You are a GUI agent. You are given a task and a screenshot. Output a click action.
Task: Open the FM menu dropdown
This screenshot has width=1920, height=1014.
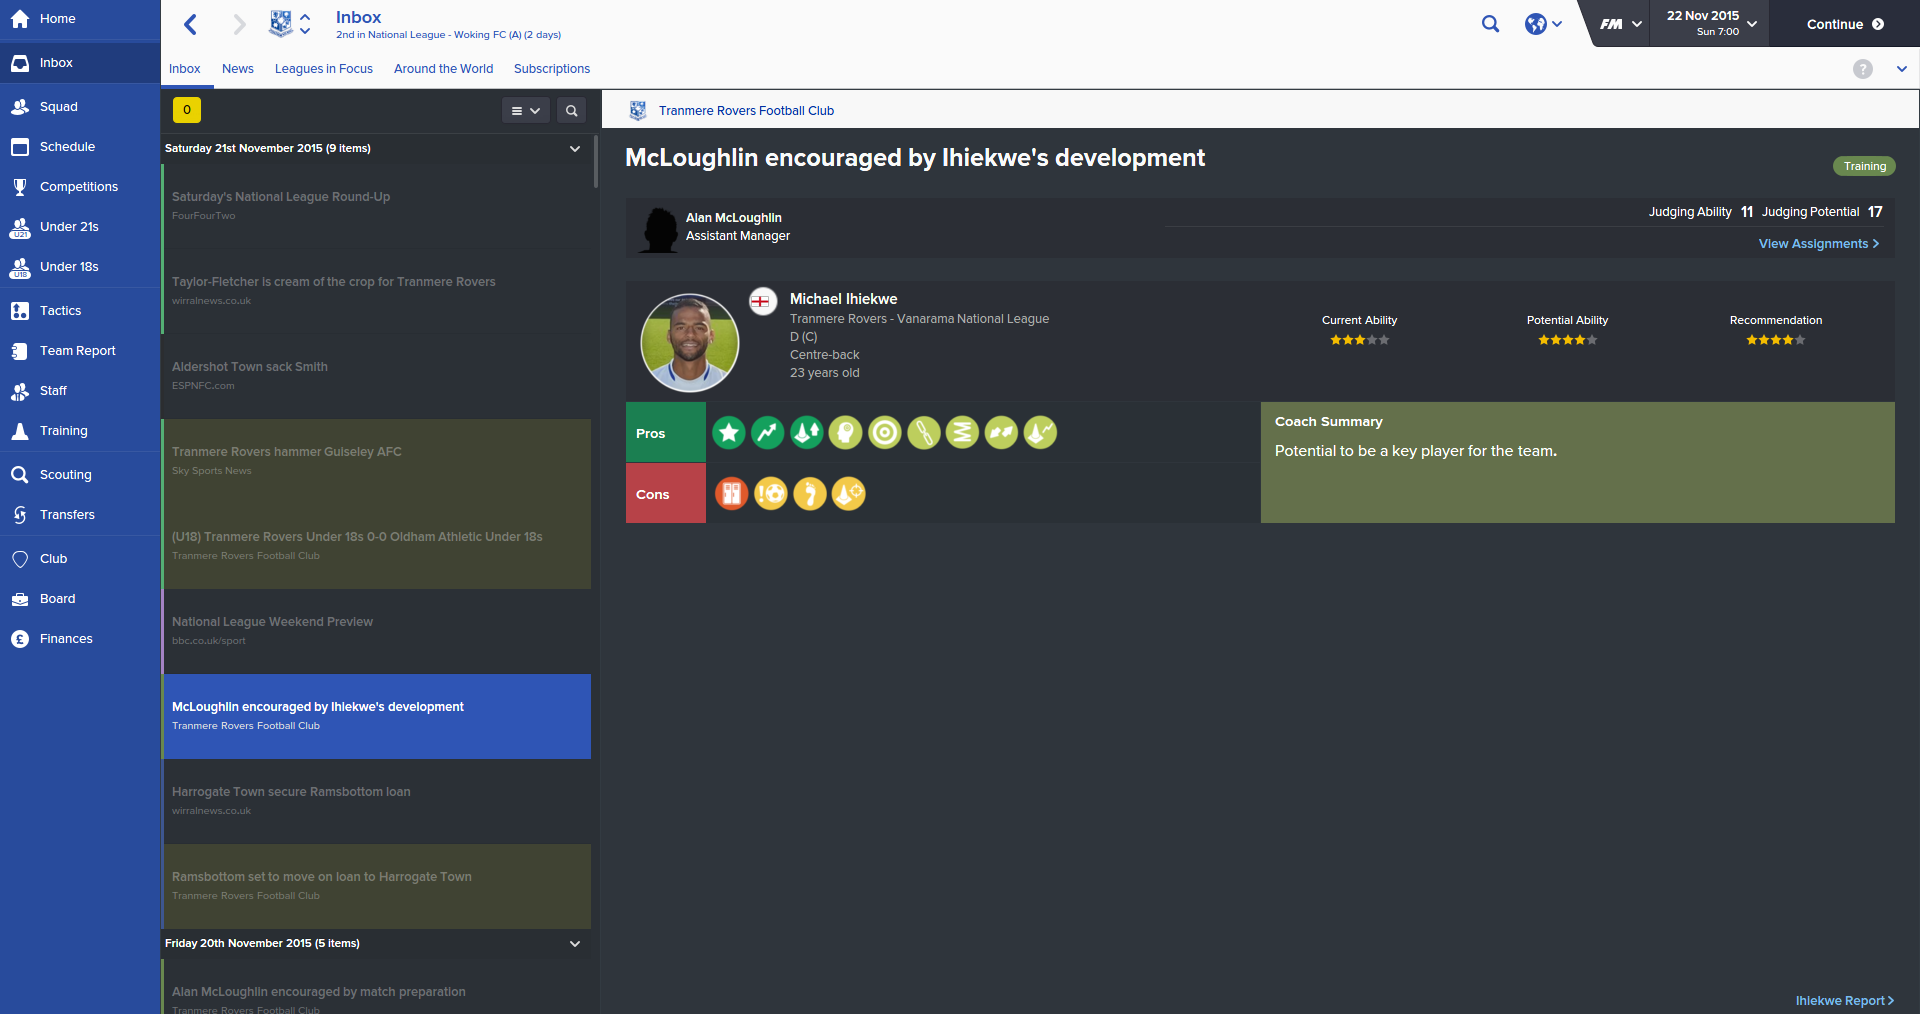[1621, 24]
